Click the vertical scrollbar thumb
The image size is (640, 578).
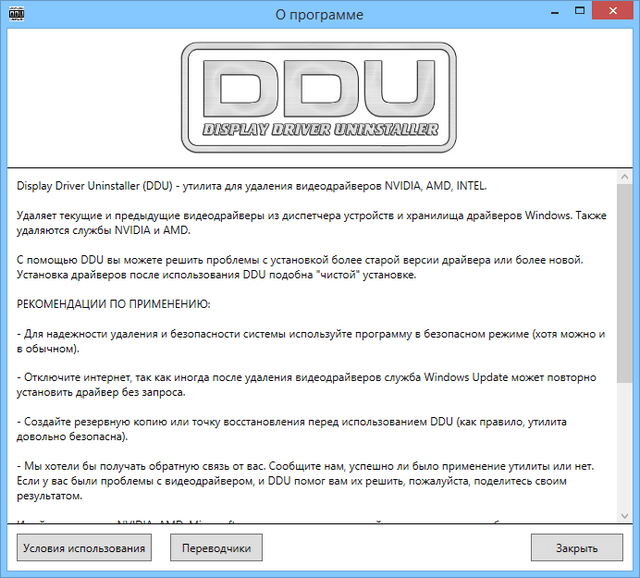624,283
